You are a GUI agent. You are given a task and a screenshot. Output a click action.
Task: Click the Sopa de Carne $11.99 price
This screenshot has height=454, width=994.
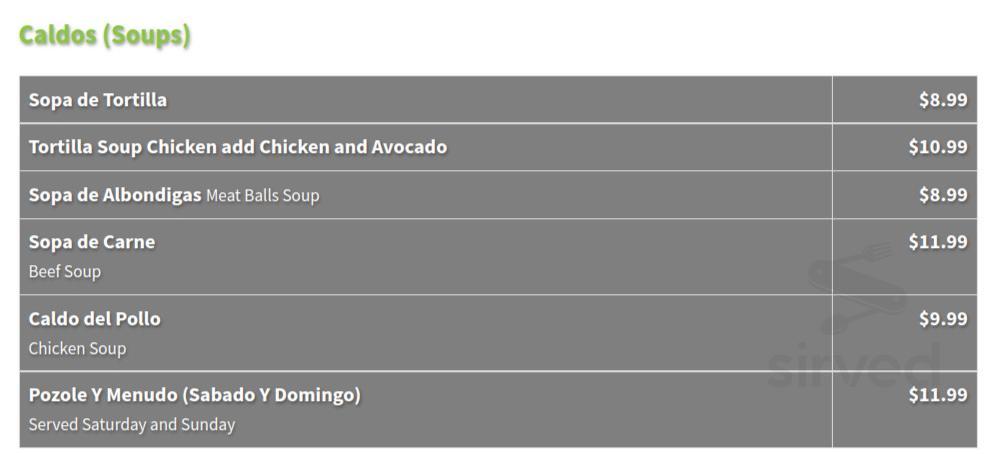(937, 242)
